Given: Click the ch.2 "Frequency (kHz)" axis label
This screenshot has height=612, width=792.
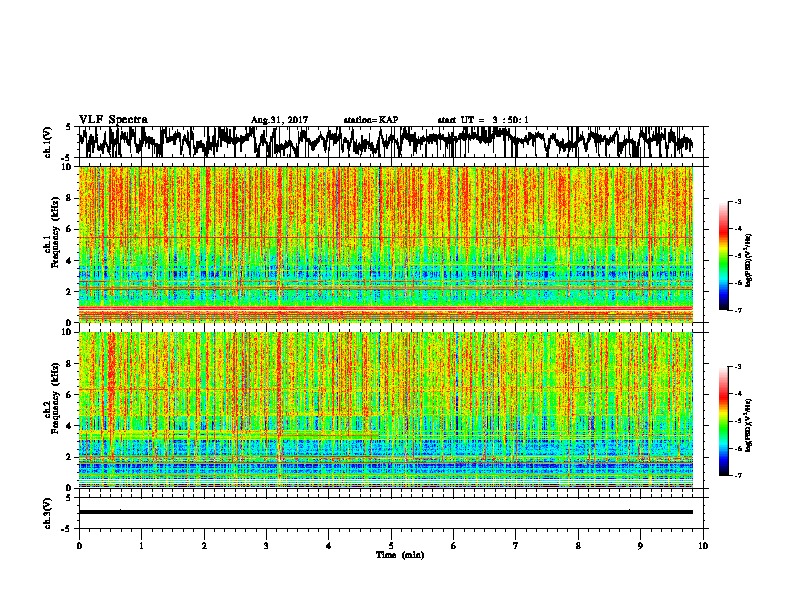Looking at the screenshot, I should coord(55,398).
